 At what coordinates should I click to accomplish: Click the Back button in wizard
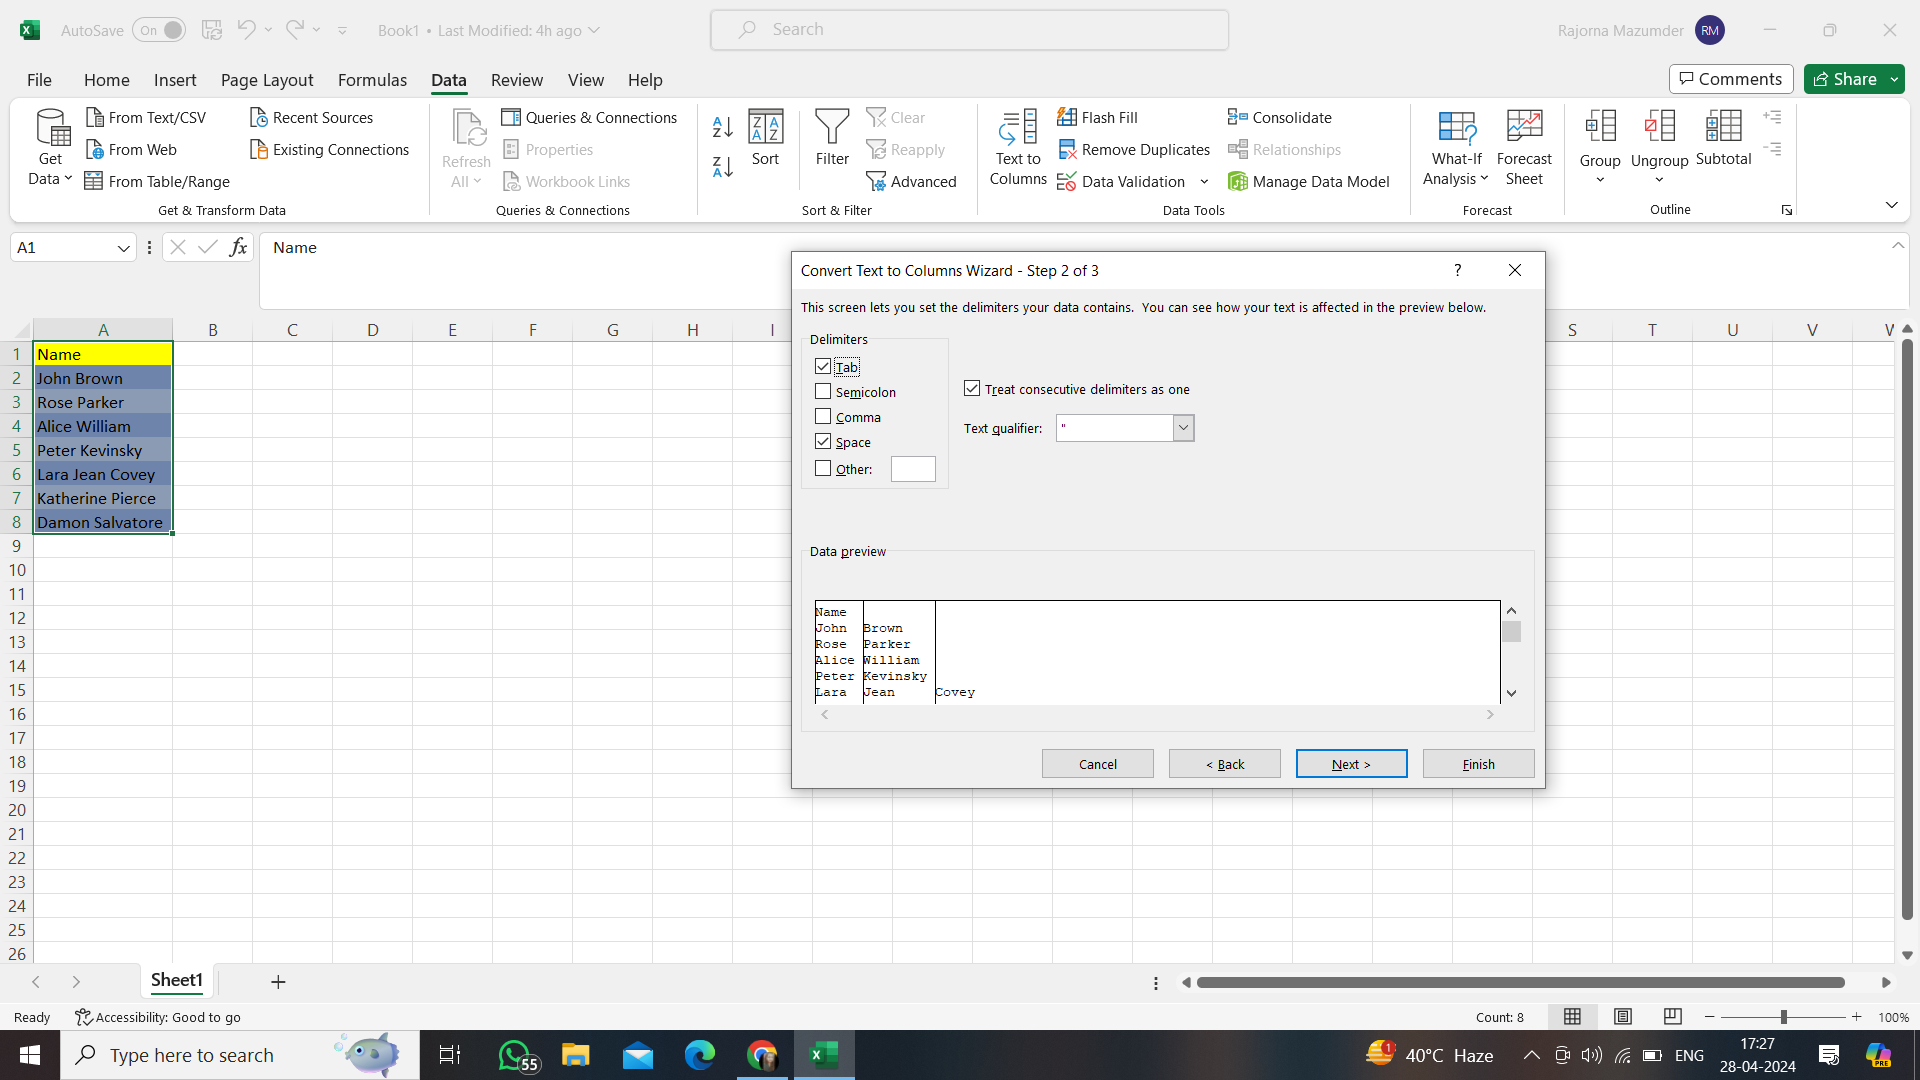[1224, 764]
